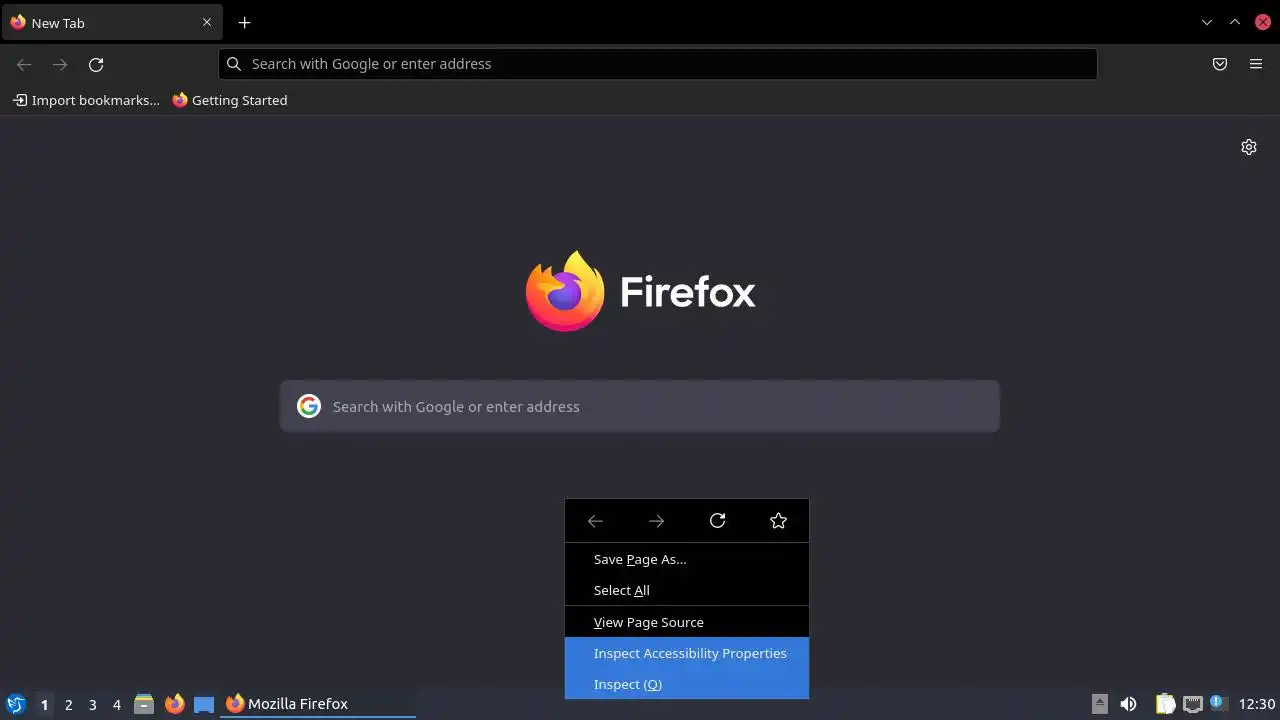
Task: Choose Save Page As… from the context menu
Action: [x=687, y=559]
